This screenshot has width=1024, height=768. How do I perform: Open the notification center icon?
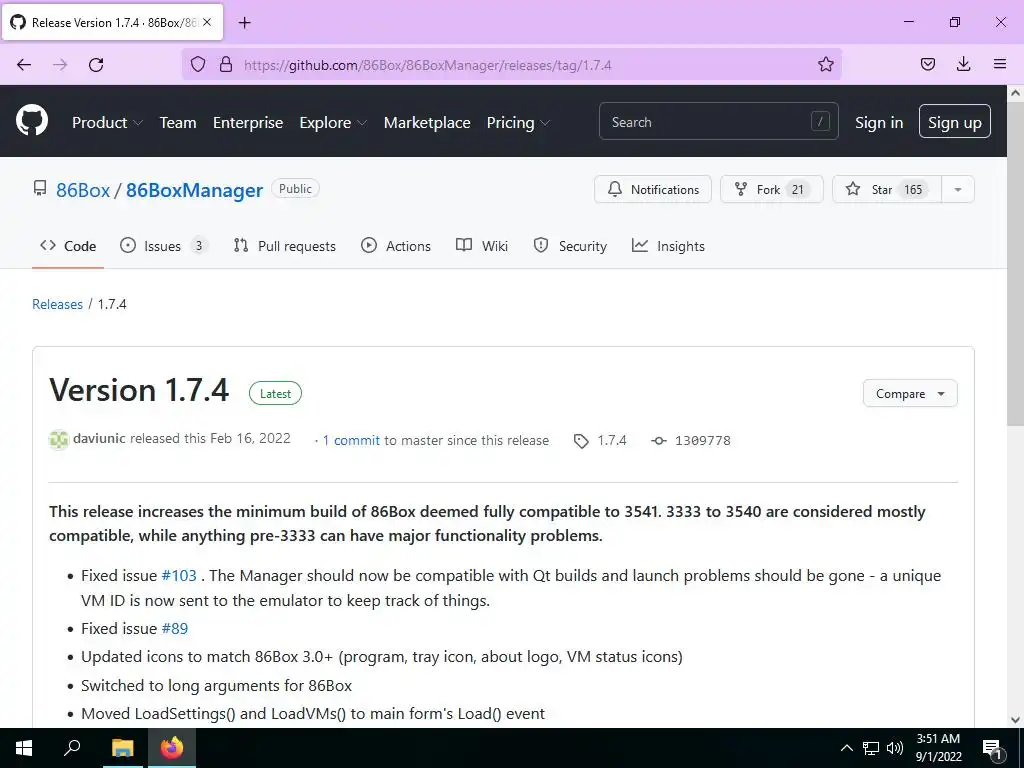click(x=992, y=750)
